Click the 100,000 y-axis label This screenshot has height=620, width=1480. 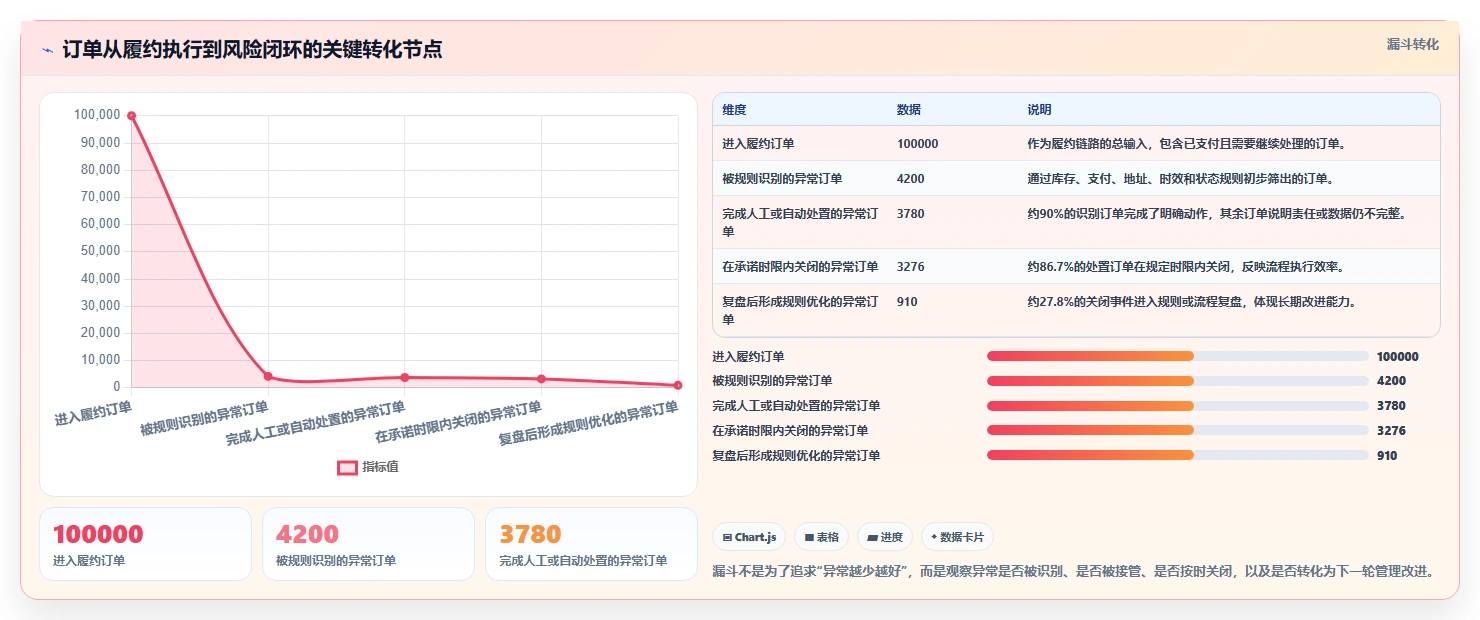97,115
